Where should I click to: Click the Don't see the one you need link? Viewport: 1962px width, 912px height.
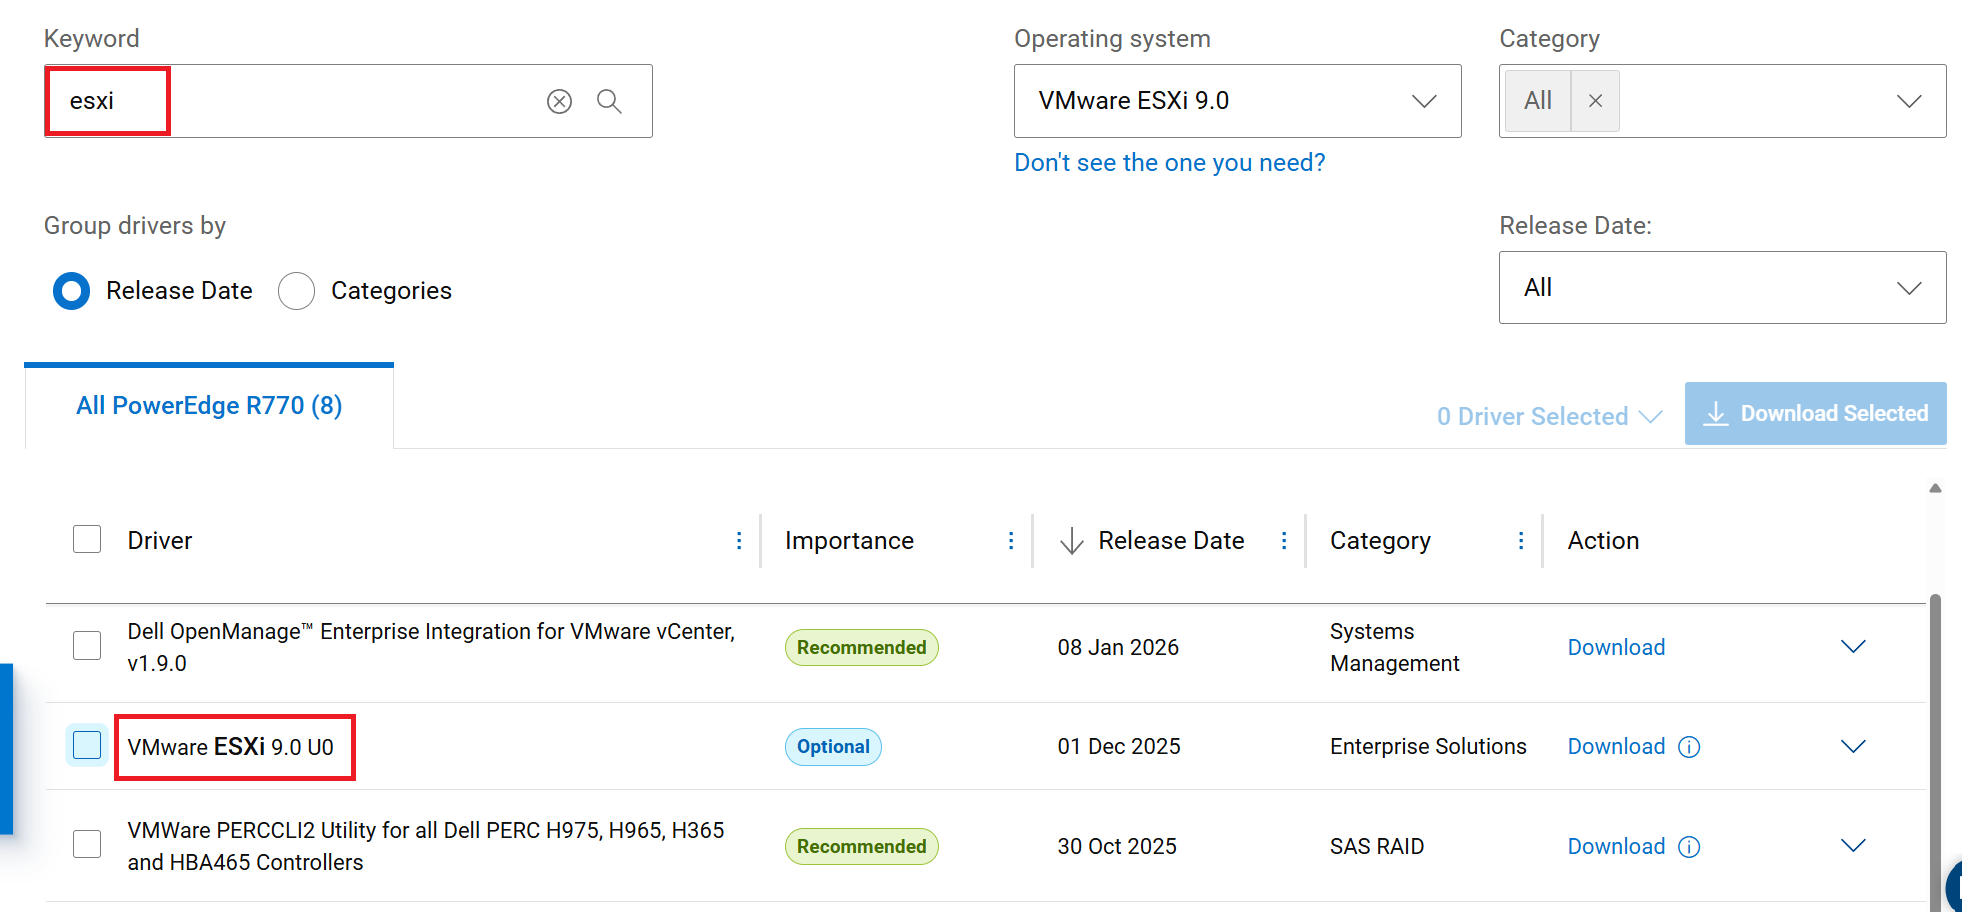click(1170, 162)
